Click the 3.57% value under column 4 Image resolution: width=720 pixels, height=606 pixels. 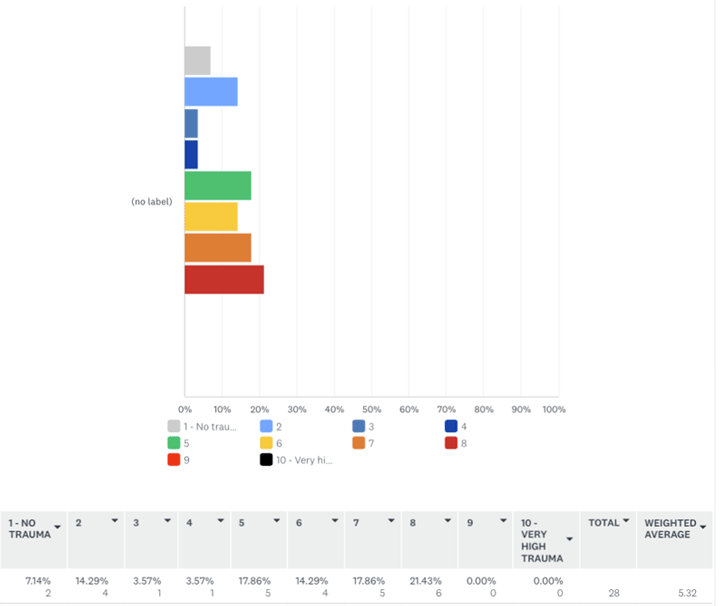(200, 581)
